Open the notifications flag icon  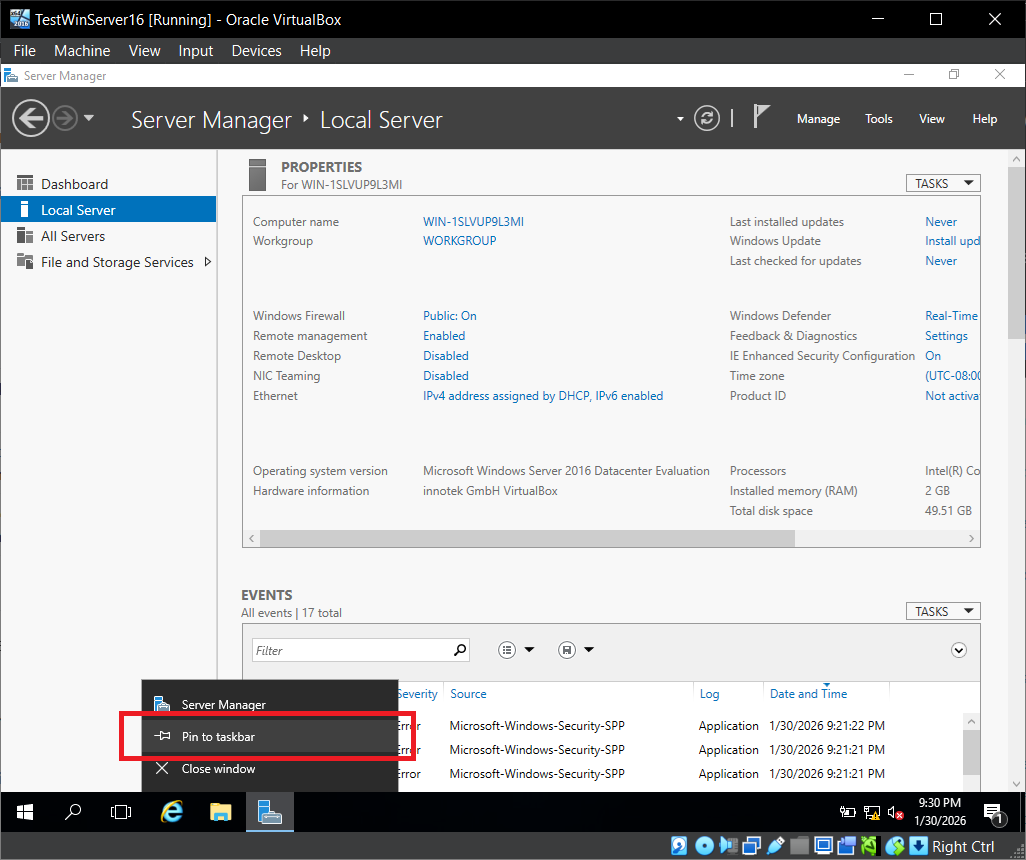761,118
